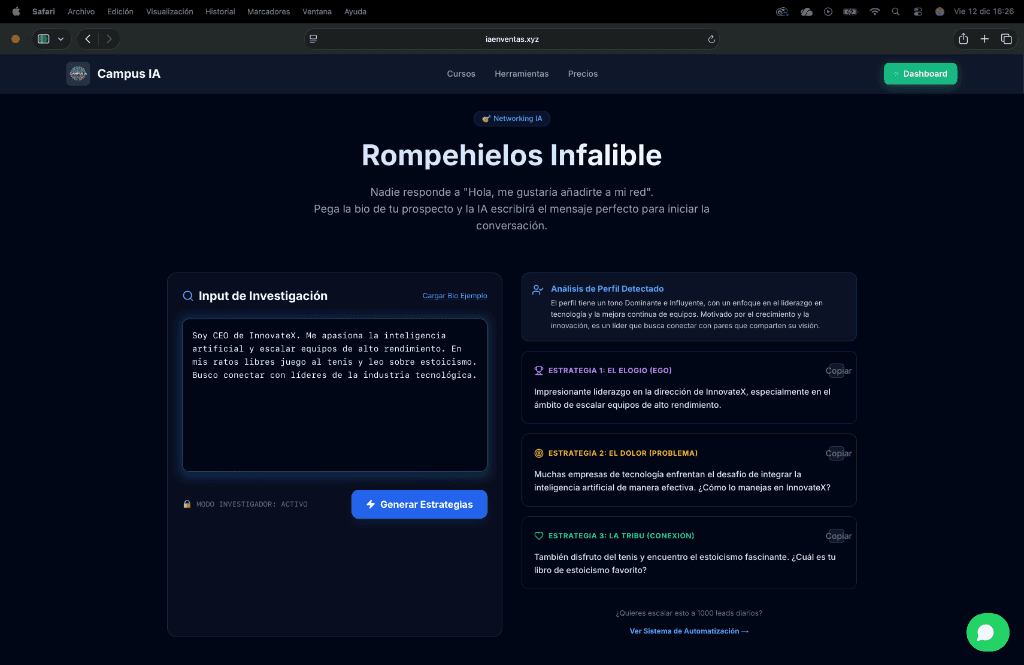
Task: Click the Campus IA brain logo
Action: pyautogui.click(x=78, y=73)
